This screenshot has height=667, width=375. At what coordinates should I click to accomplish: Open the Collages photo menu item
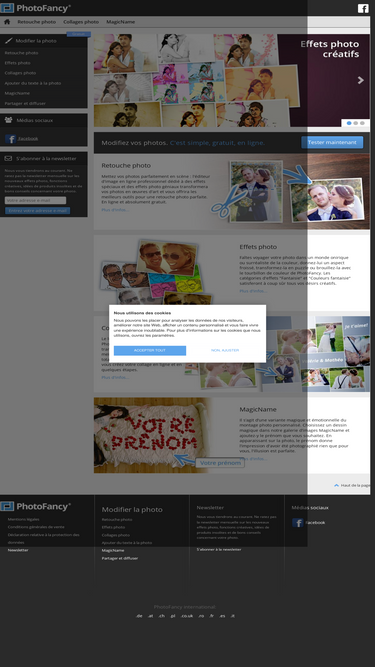pyautogui.click(x=81, y=22)
